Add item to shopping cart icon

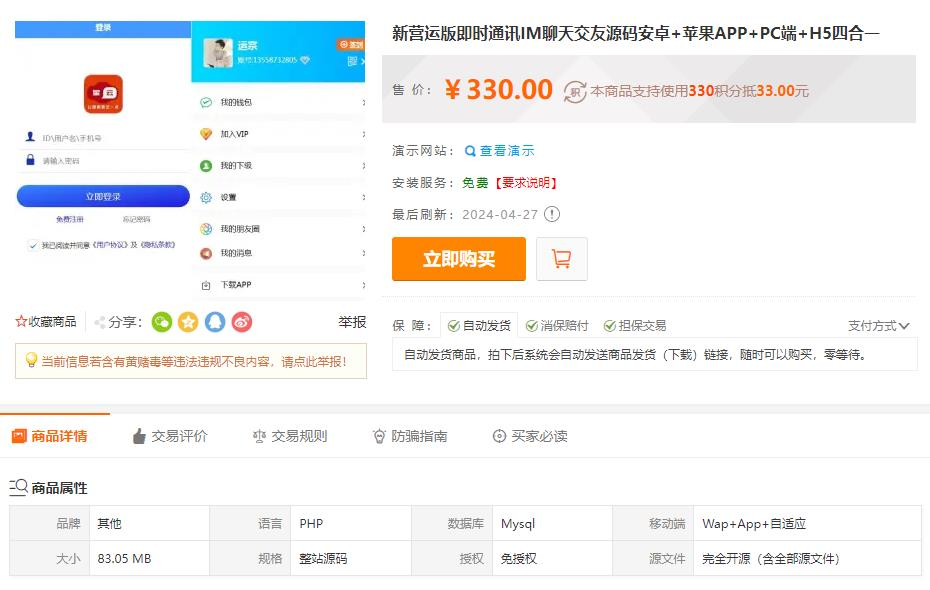[x=561, y=259]
